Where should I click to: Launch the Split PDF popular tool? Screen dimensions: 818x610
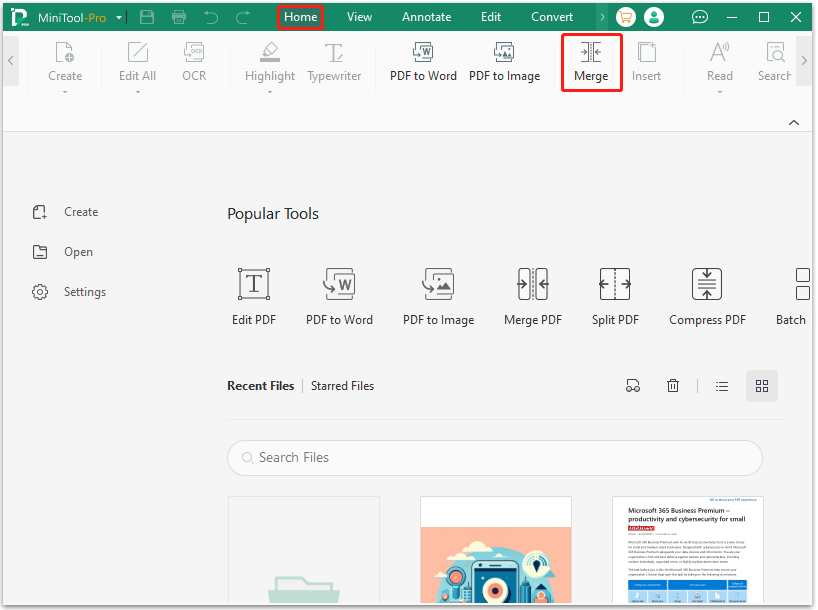615,297
